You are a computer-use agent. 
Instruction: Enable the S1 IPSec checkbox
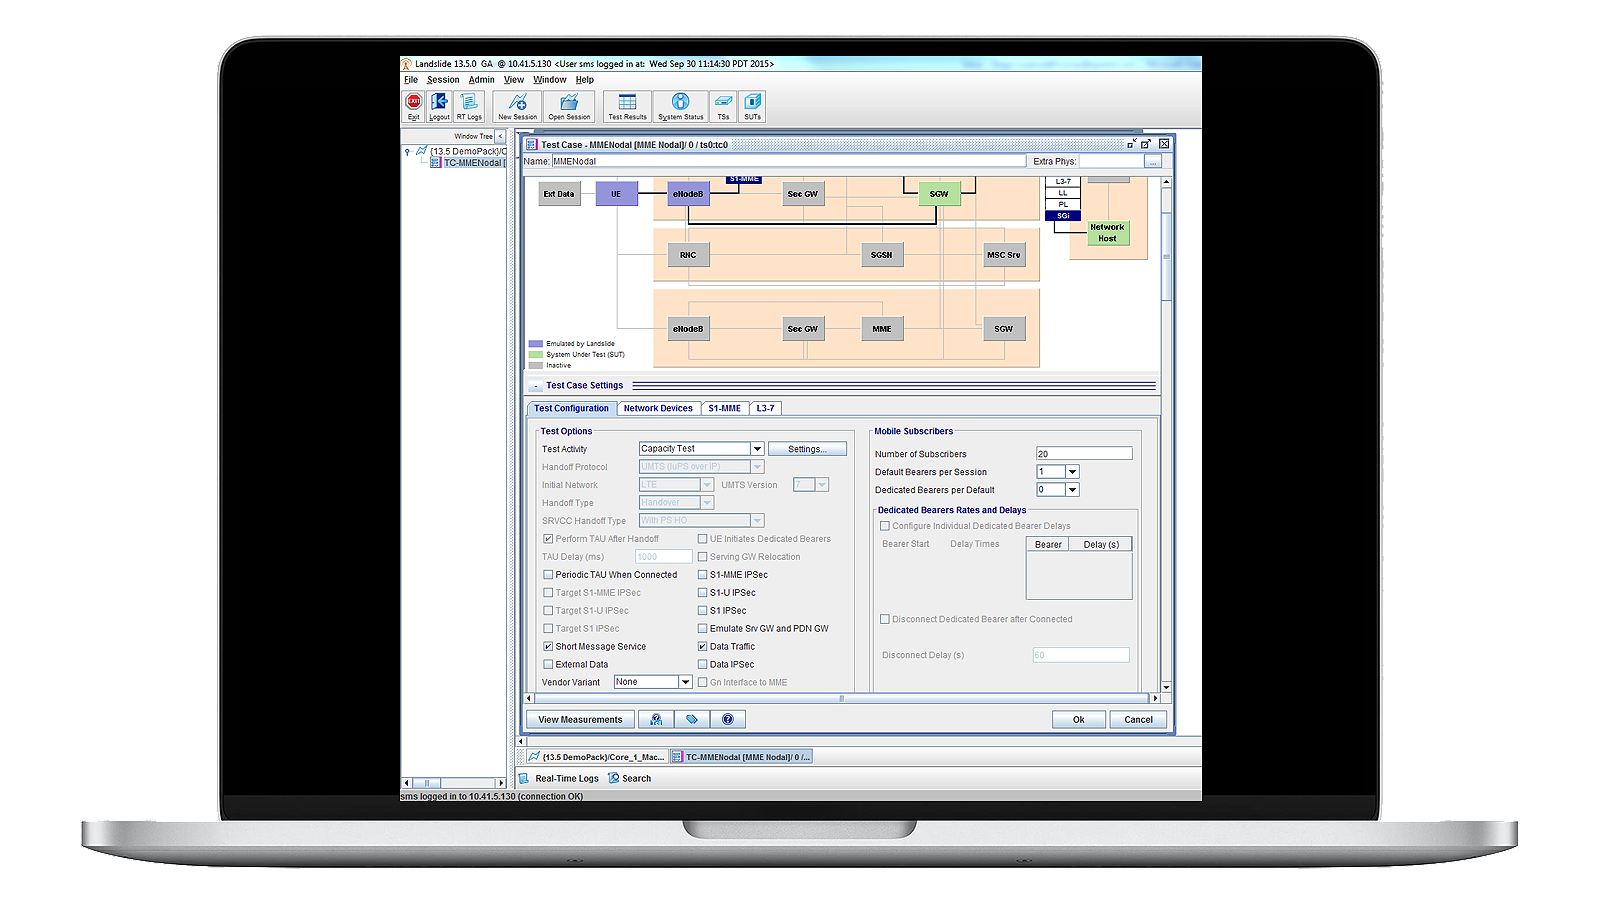(x=702, y=611)
